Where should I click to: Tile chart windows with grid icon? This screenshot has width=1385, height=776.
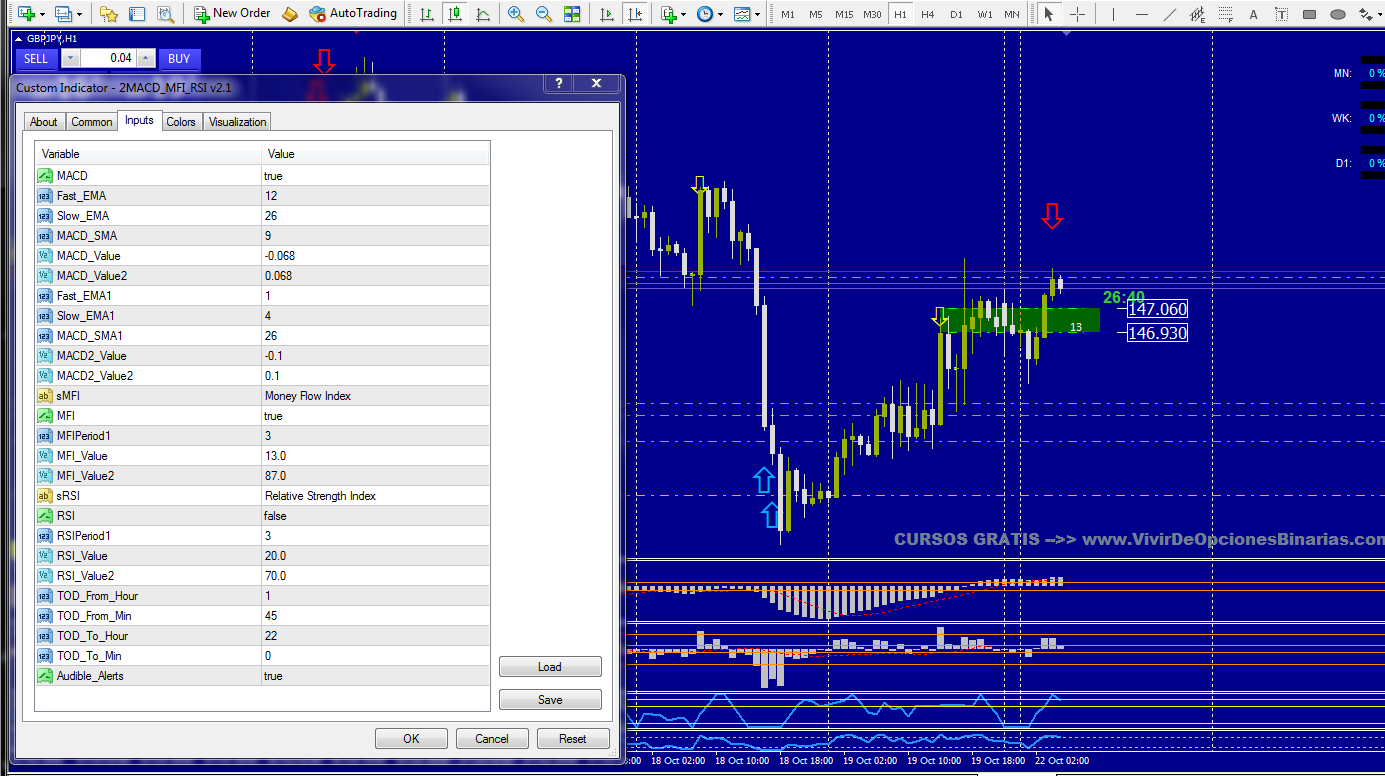572,14
